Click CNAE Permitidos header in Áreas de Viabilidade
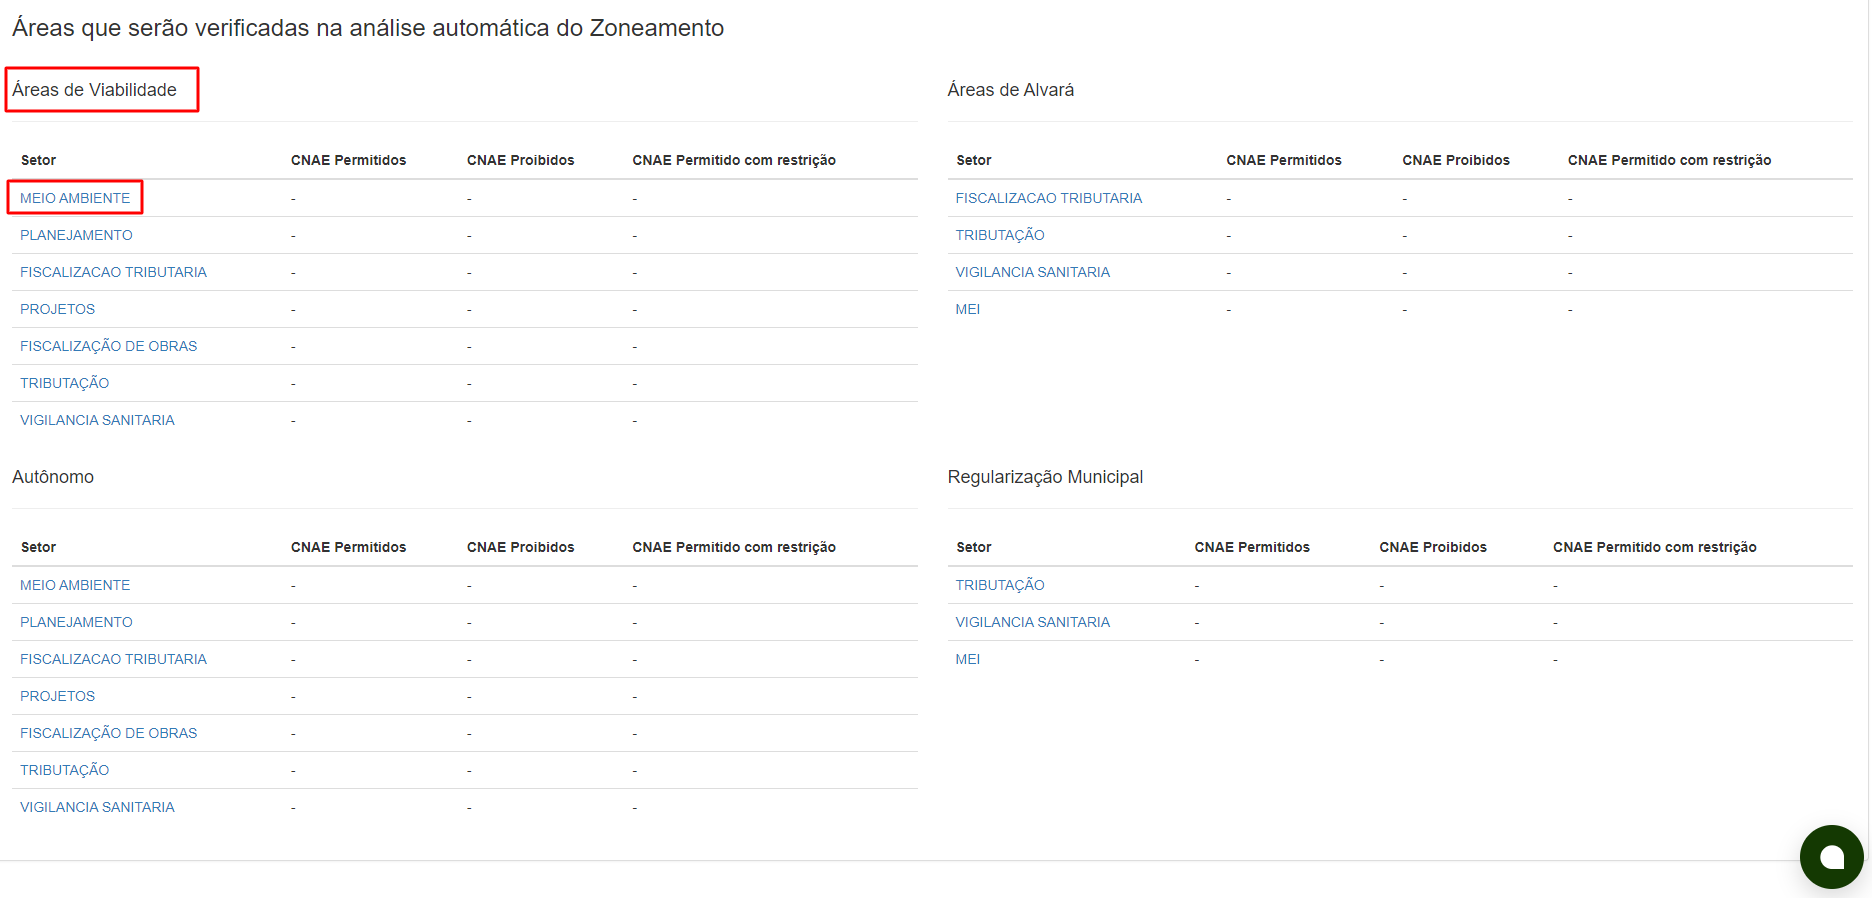 348,160
